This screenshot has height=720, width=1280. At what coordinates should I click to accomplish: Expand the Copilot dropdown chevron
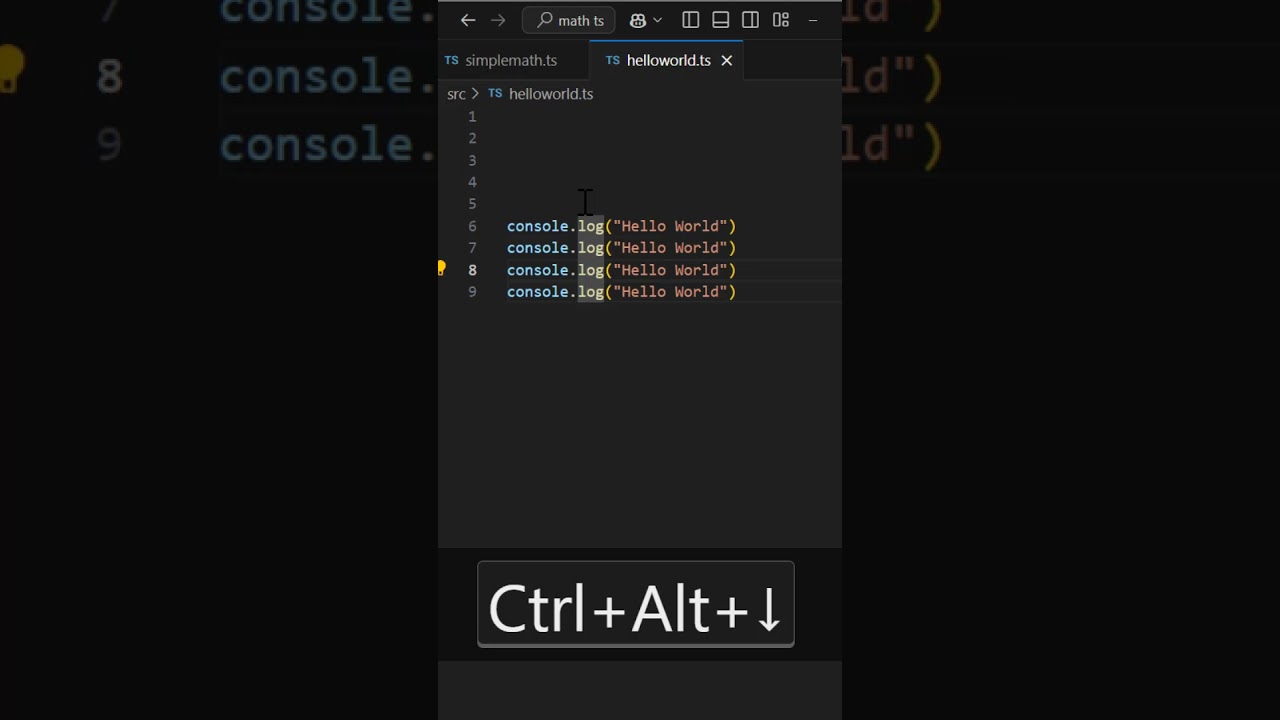point(657,20)
